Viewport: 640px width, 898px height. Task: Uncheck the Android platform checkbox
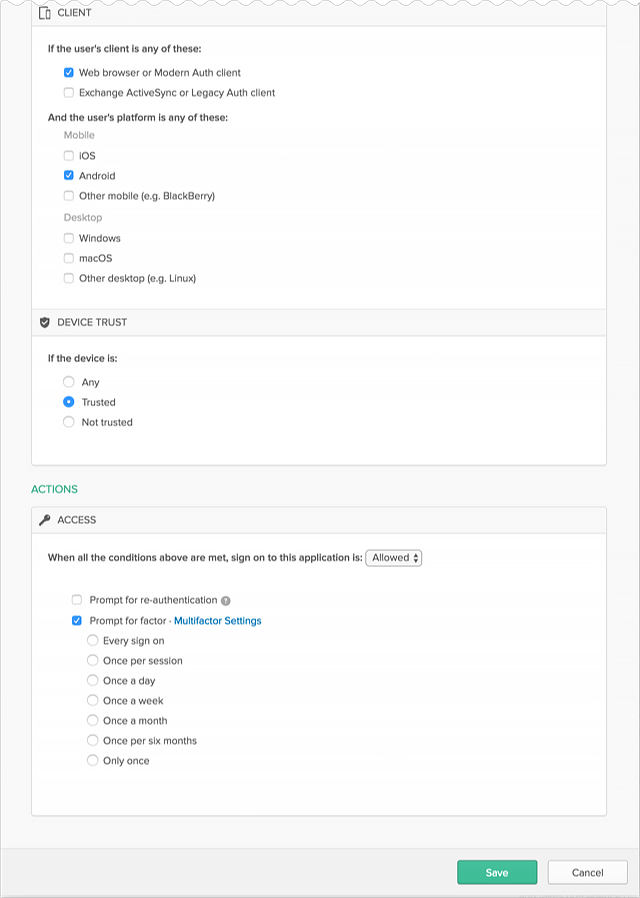(x=68, y=176)
